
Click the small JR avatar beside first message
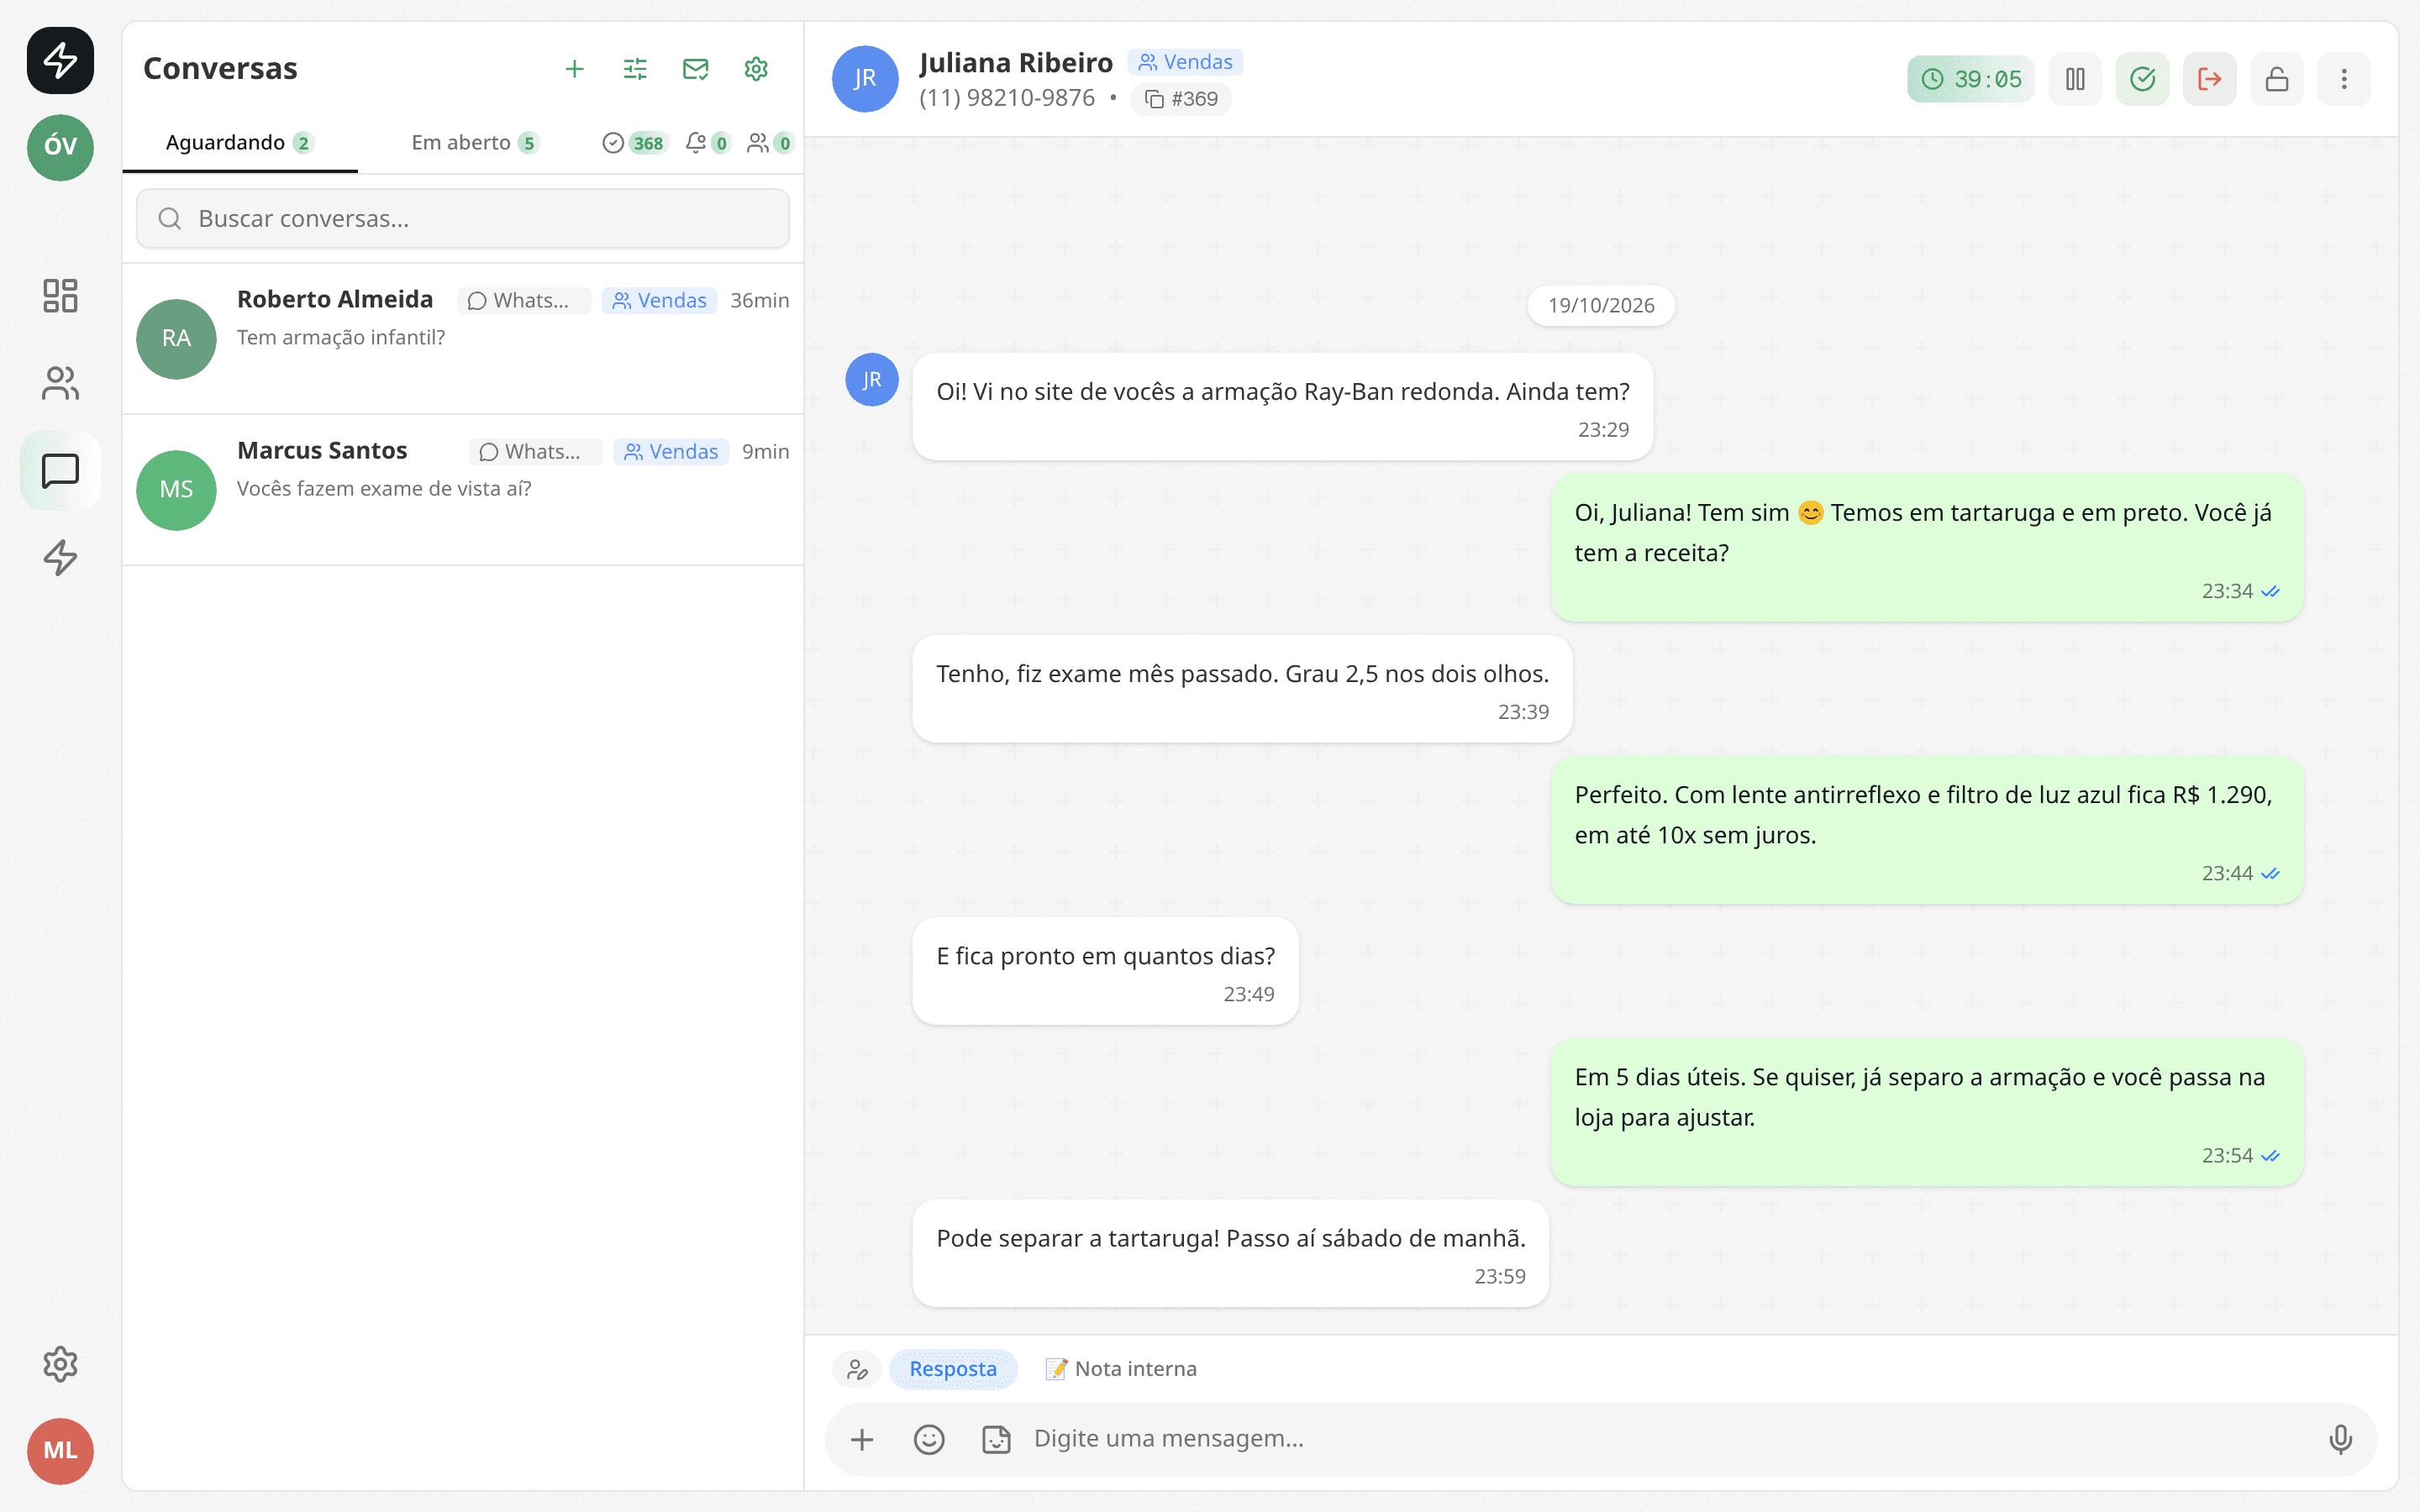tap(872, 380)
